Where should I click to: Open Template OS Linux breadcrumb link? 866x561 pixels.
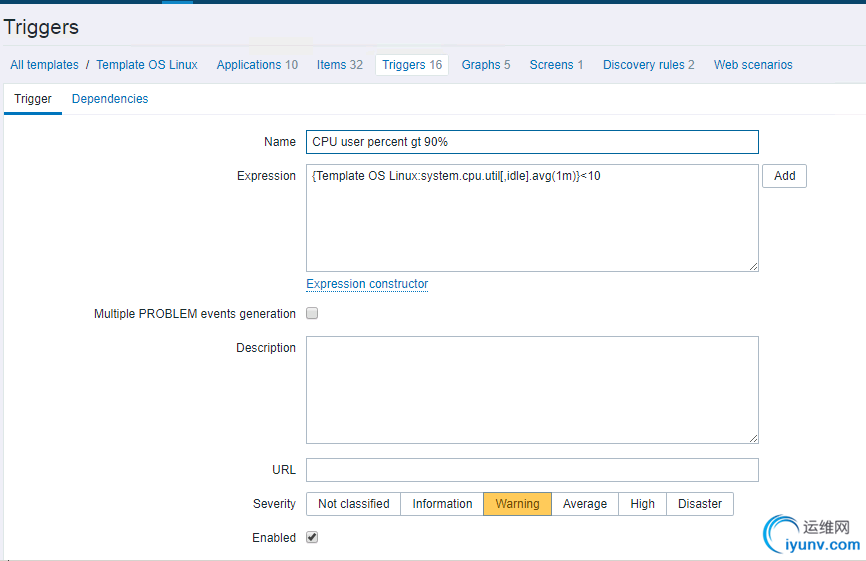point(147,65)
